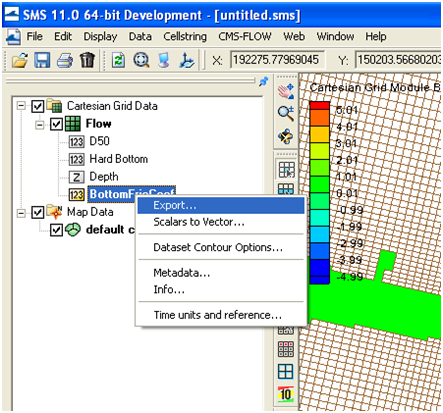Click the Delete trash can icon
Viewport: 443px width, 413px height.
[87, 60]
